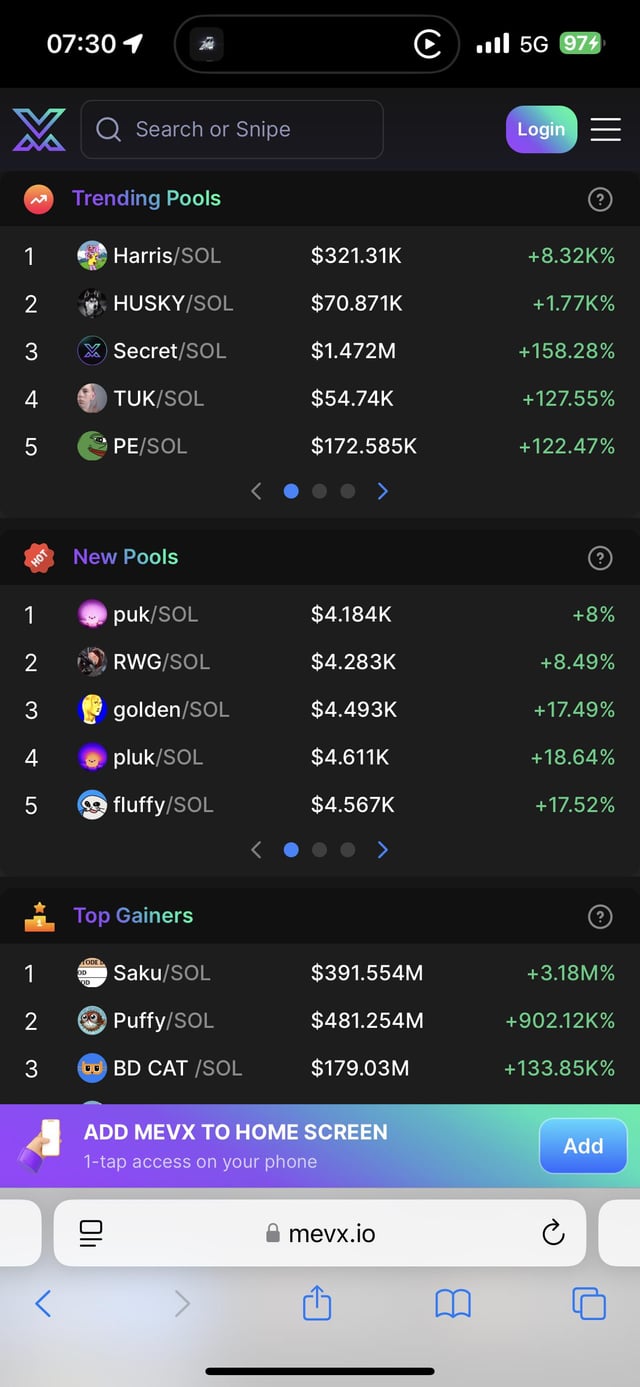Open the hamburger menu
Image resolution: width=640 pixels, height=1387 pixels.
pyautogui.click(x=605, y=130)
